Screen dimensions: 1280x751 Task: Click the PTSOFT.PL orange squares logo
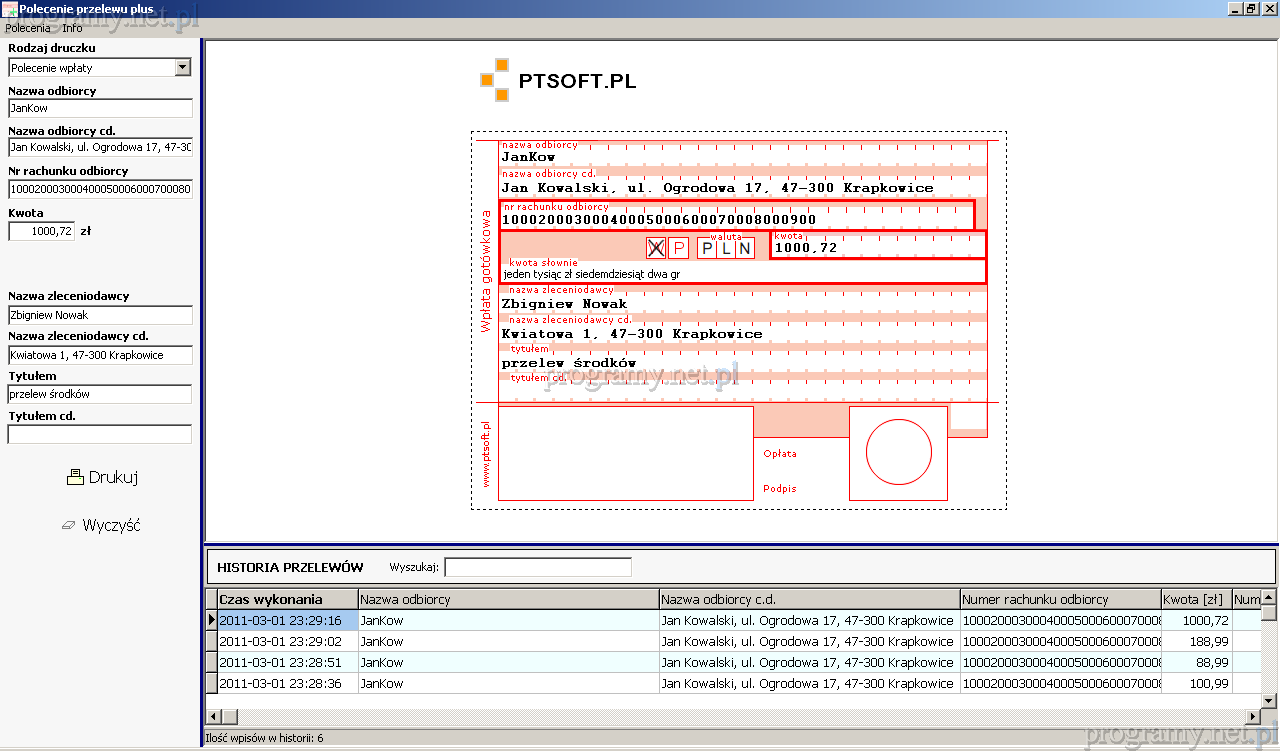click(x=494, y=80)
